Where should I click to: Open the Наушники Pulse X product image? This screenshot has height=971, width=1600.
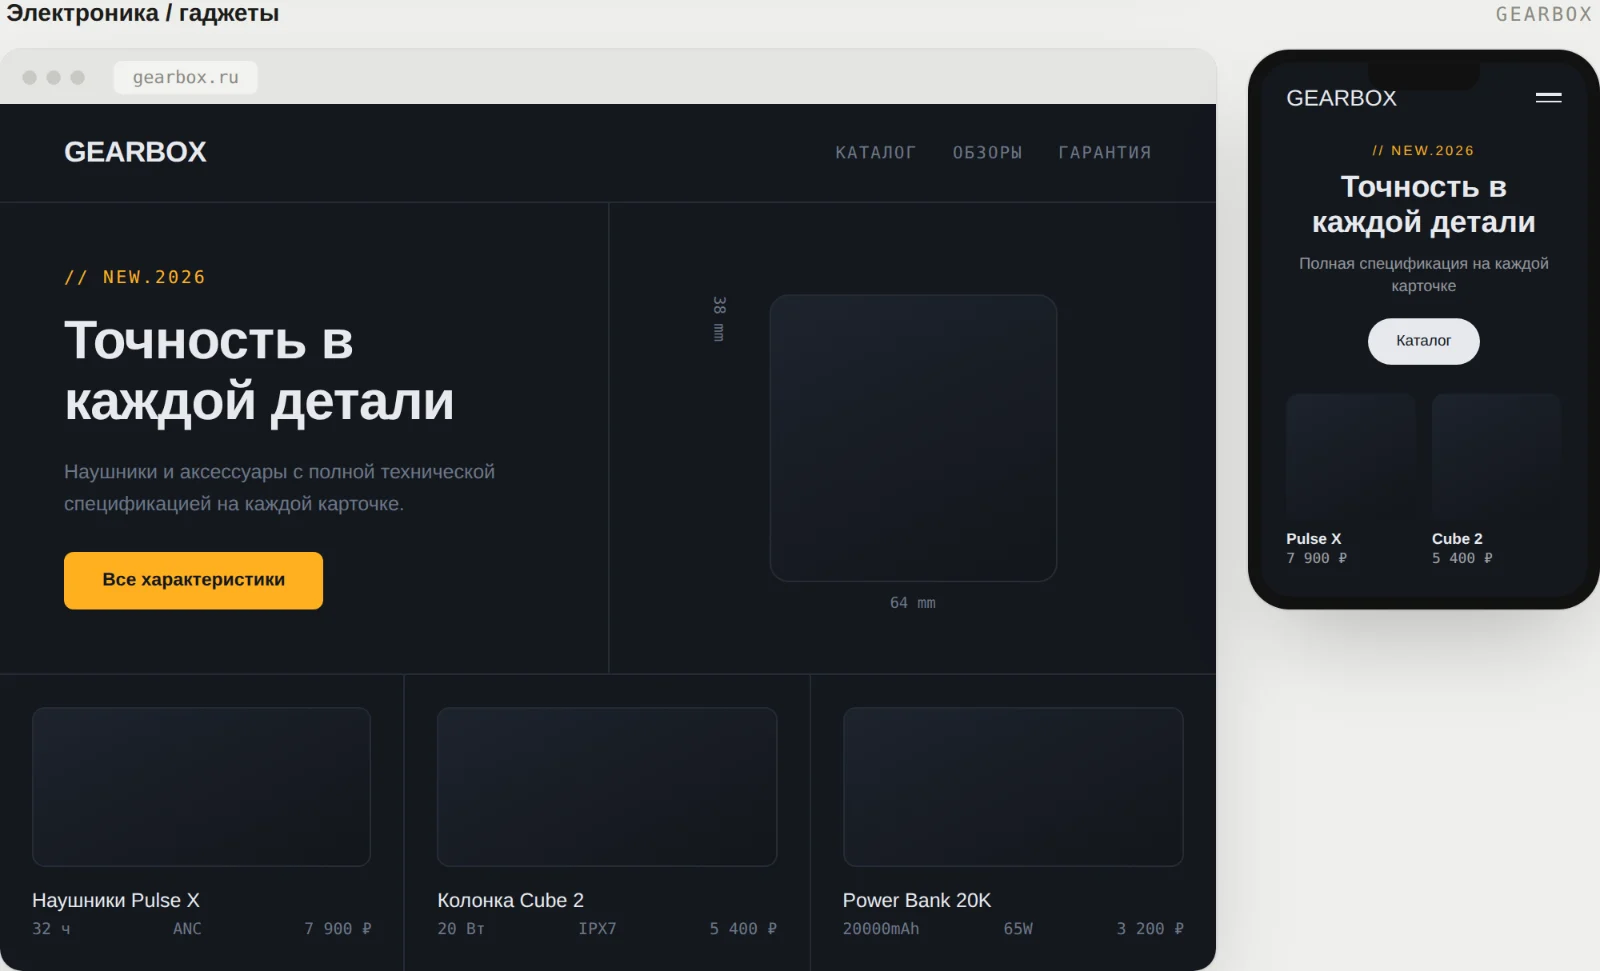tap(201, 787)
